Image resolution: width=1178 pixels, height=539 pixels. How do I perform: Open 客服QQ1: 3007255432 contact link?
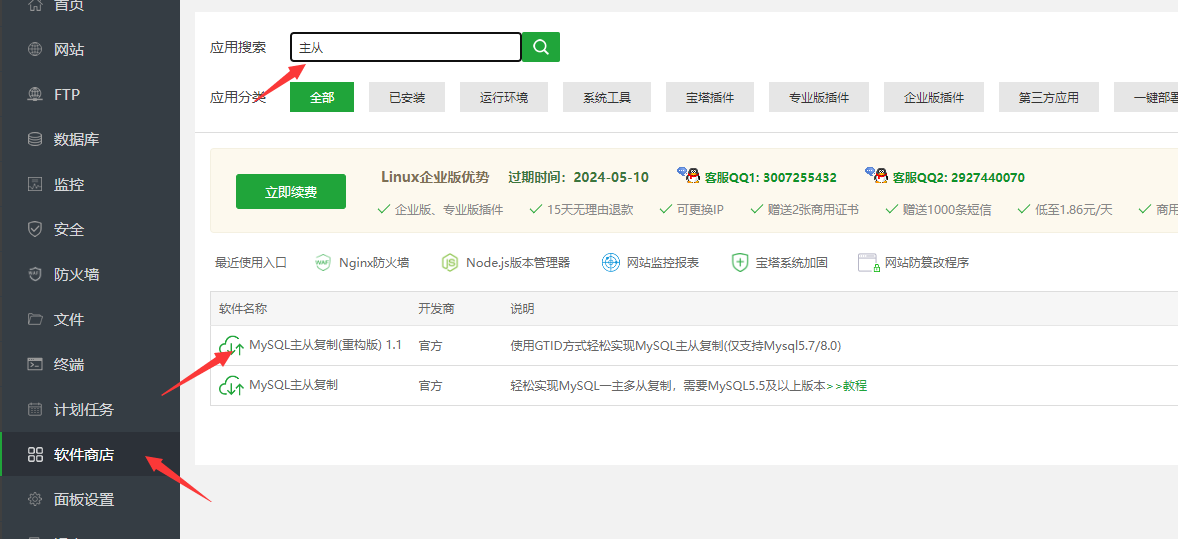click(770, 177)
